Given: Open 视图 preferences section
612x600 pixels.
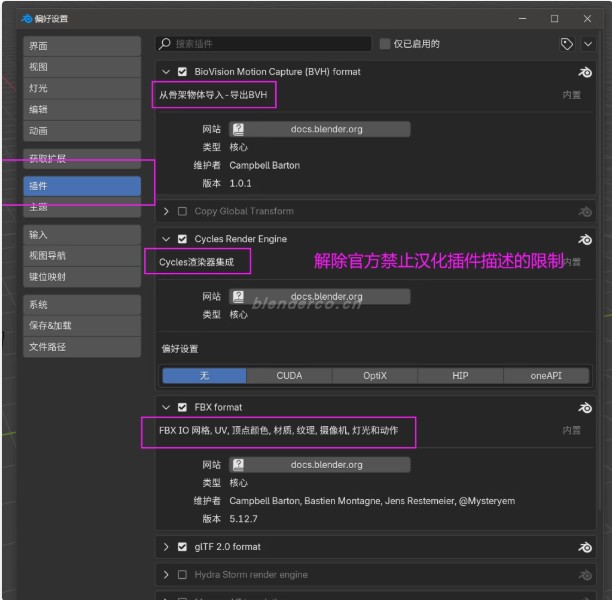Looking at the screenshot, I should (x=82, y=67).
